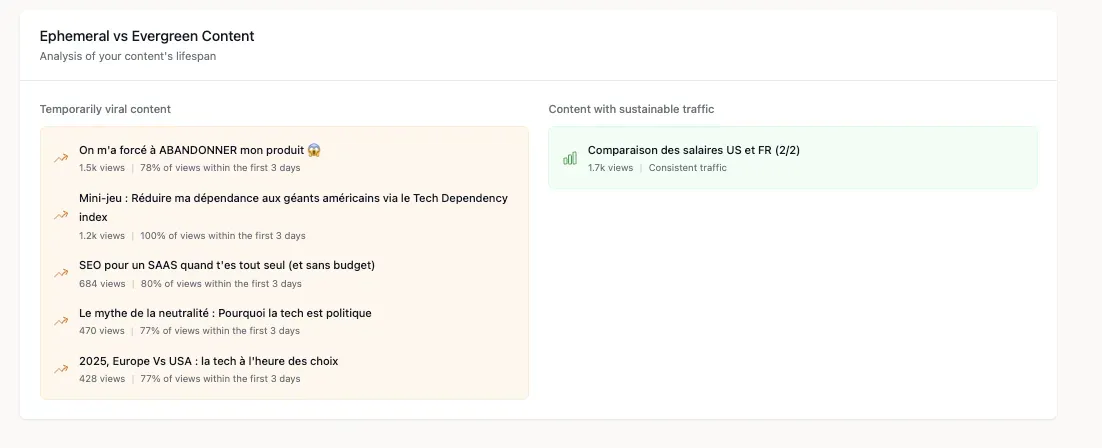This screenshot has height=448, width=1102.
Task: Open "Comparaison des salaires US et FR" post
Action: click(693, 150)
